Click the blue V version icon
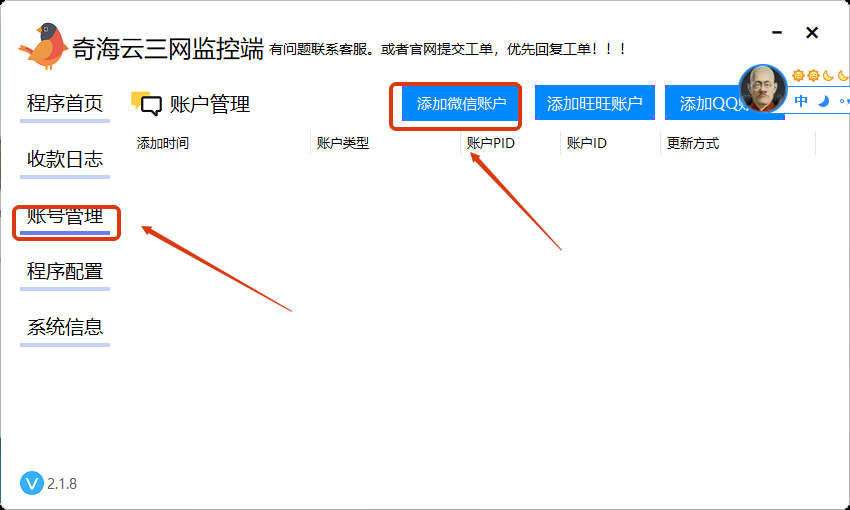The image size is (850, 510). (x=32, y=483)
